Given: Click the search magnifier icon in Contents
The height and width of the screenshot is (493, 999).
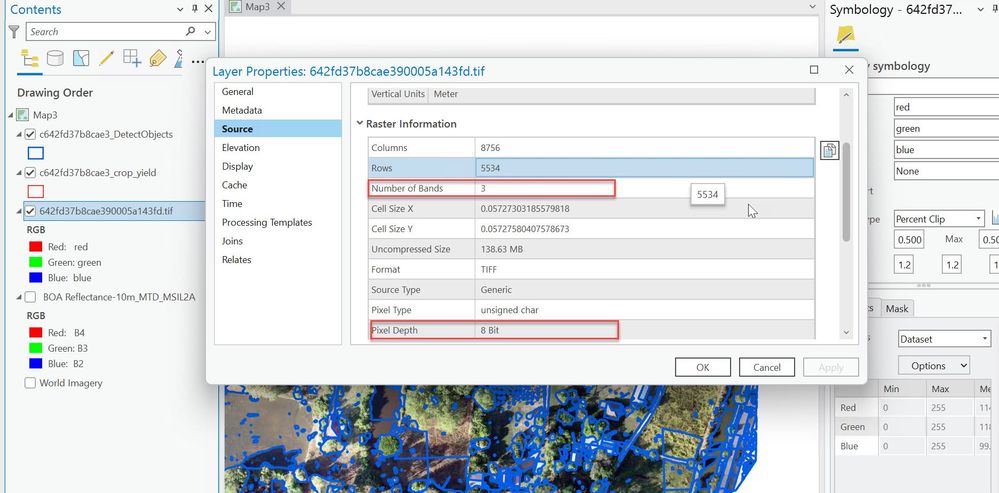Looking at the screenshot, I should (x=190, y=31).
